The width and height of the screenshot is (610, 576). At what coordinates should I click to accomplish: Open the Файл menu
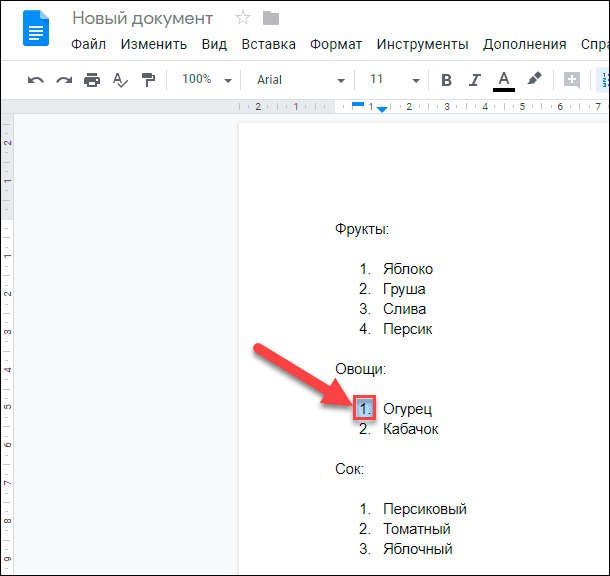[x=89, y=44]
